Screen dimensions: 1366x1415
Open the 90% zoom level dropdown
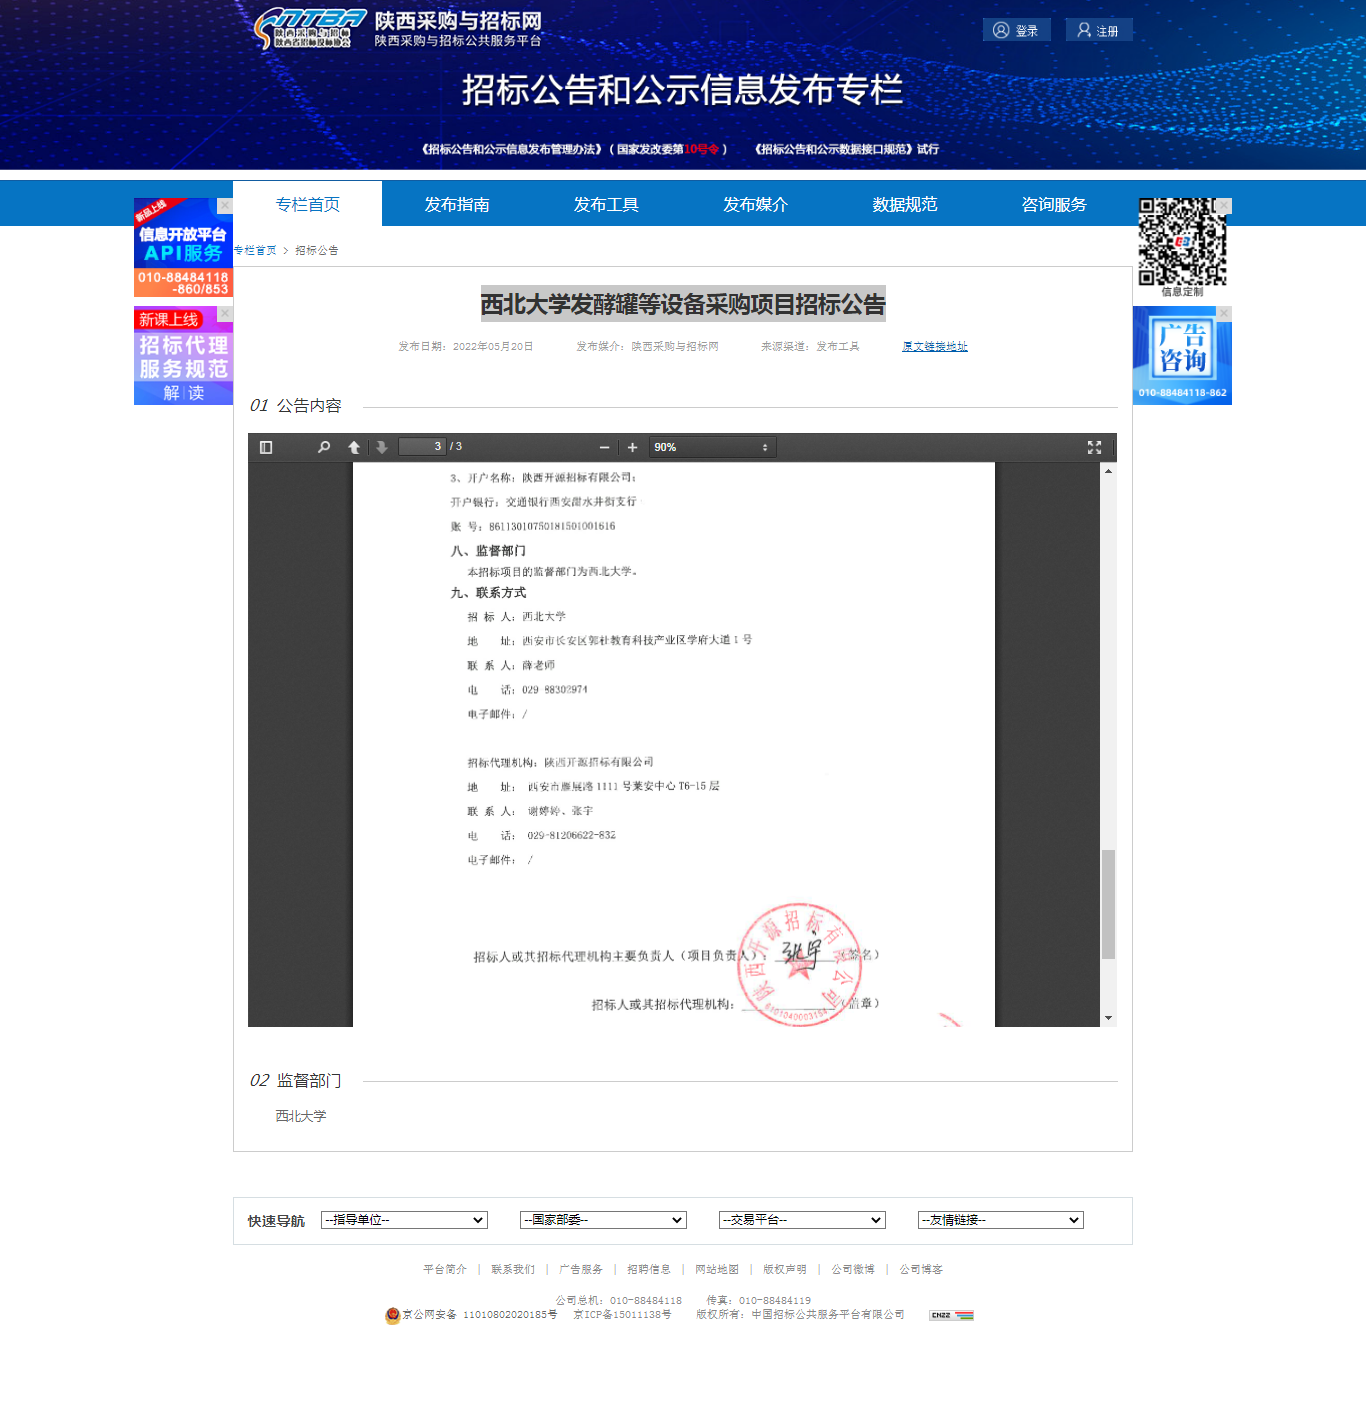click(712, 447)
